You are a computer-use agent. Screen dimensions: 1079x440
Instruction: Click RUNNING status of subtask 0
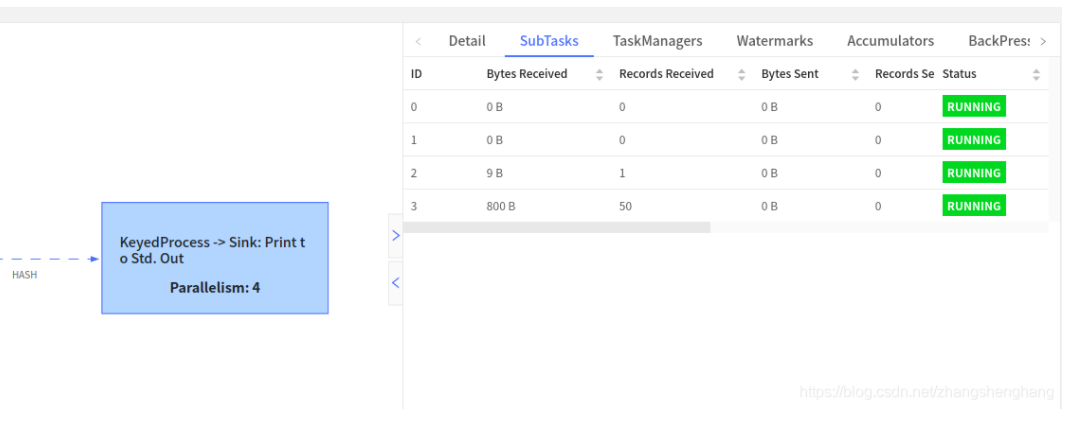(973, 107)
